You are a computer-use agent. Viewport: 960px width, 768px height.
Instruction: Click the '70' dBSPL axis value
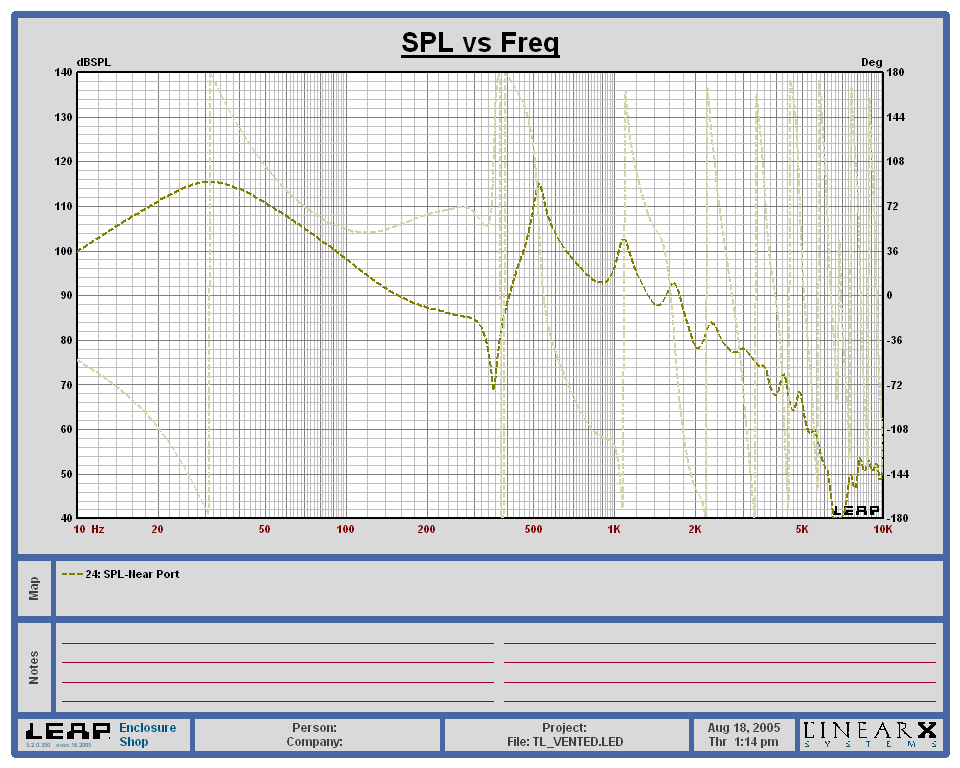click(66, 385)
